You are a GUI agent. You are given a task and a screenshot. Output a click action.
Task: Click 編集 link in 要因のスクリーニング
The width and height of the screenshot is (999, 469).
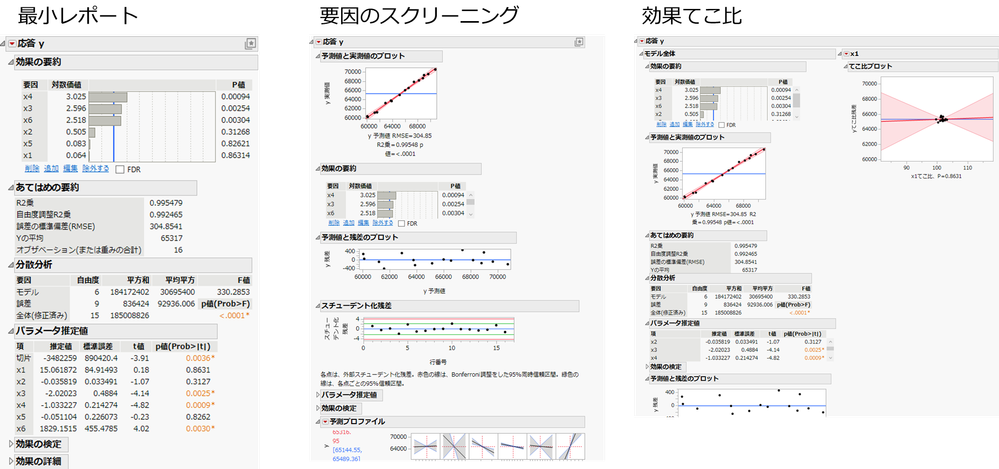coord(363,223)
